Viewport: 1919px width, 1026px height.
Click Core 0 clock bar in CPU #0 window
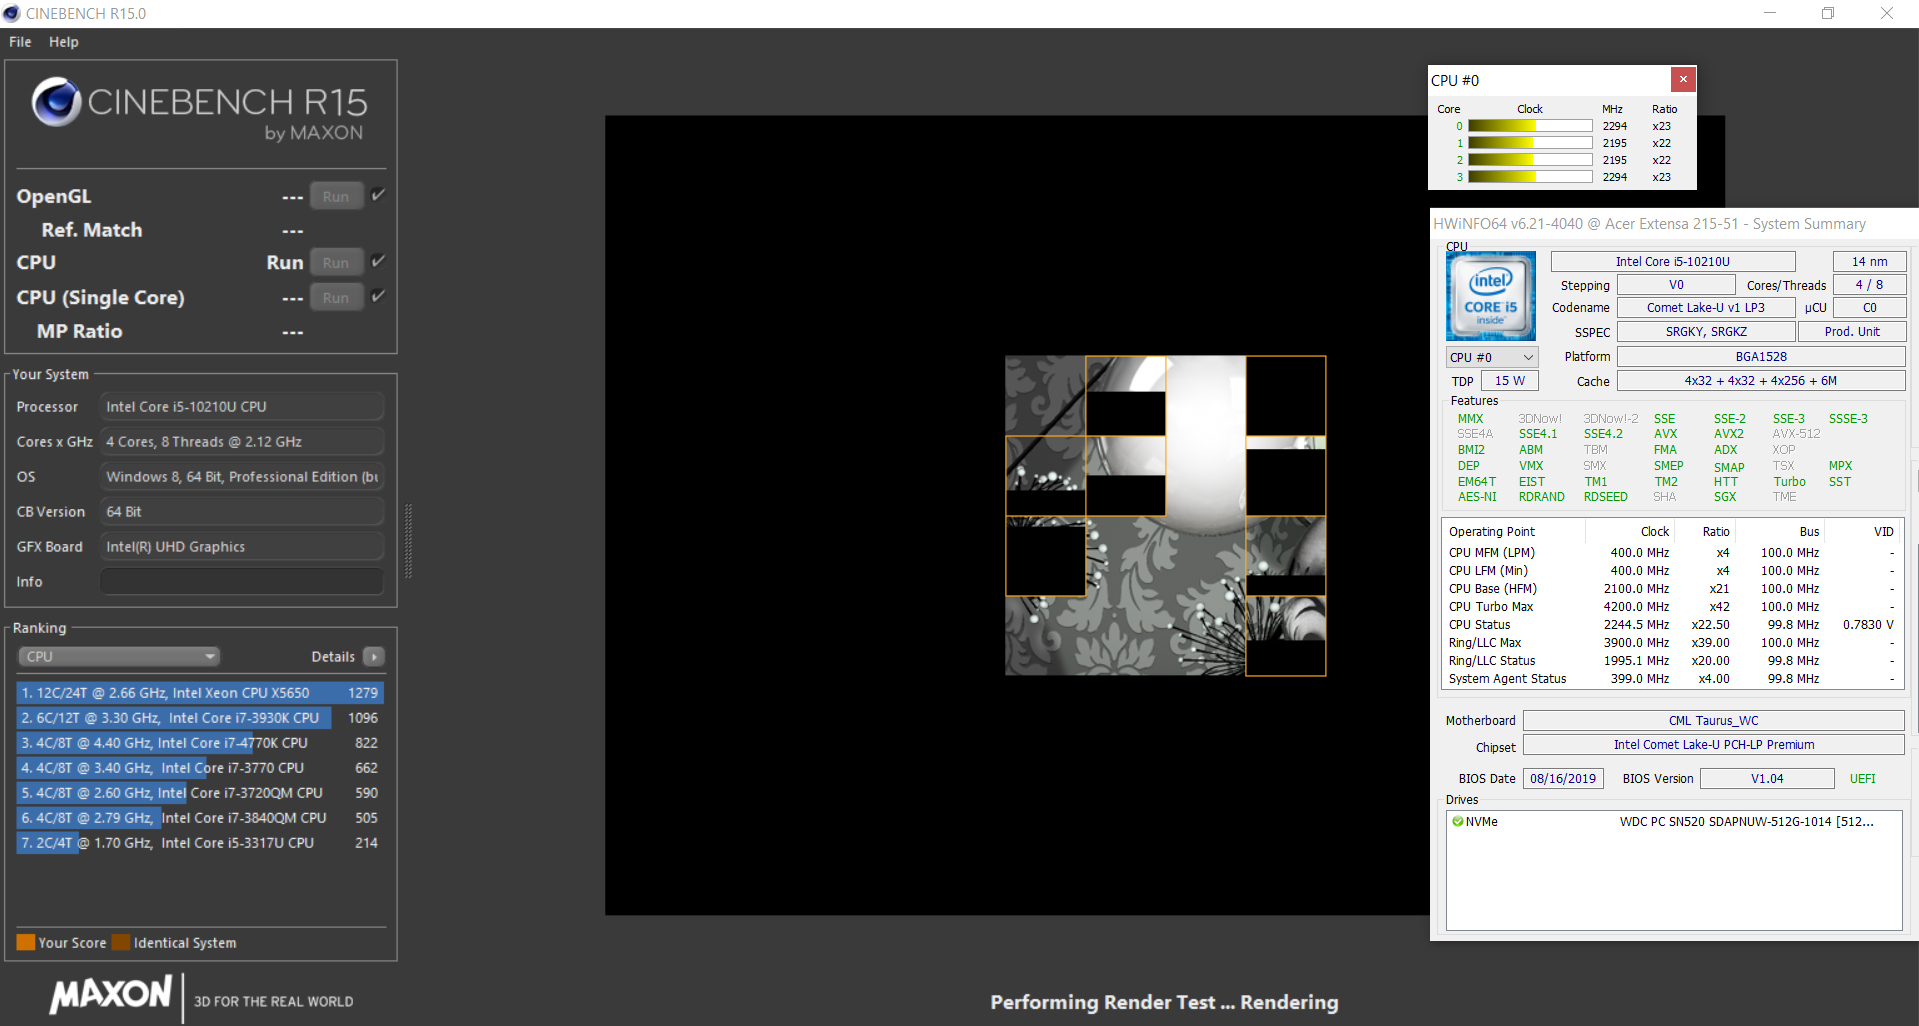1530,126
